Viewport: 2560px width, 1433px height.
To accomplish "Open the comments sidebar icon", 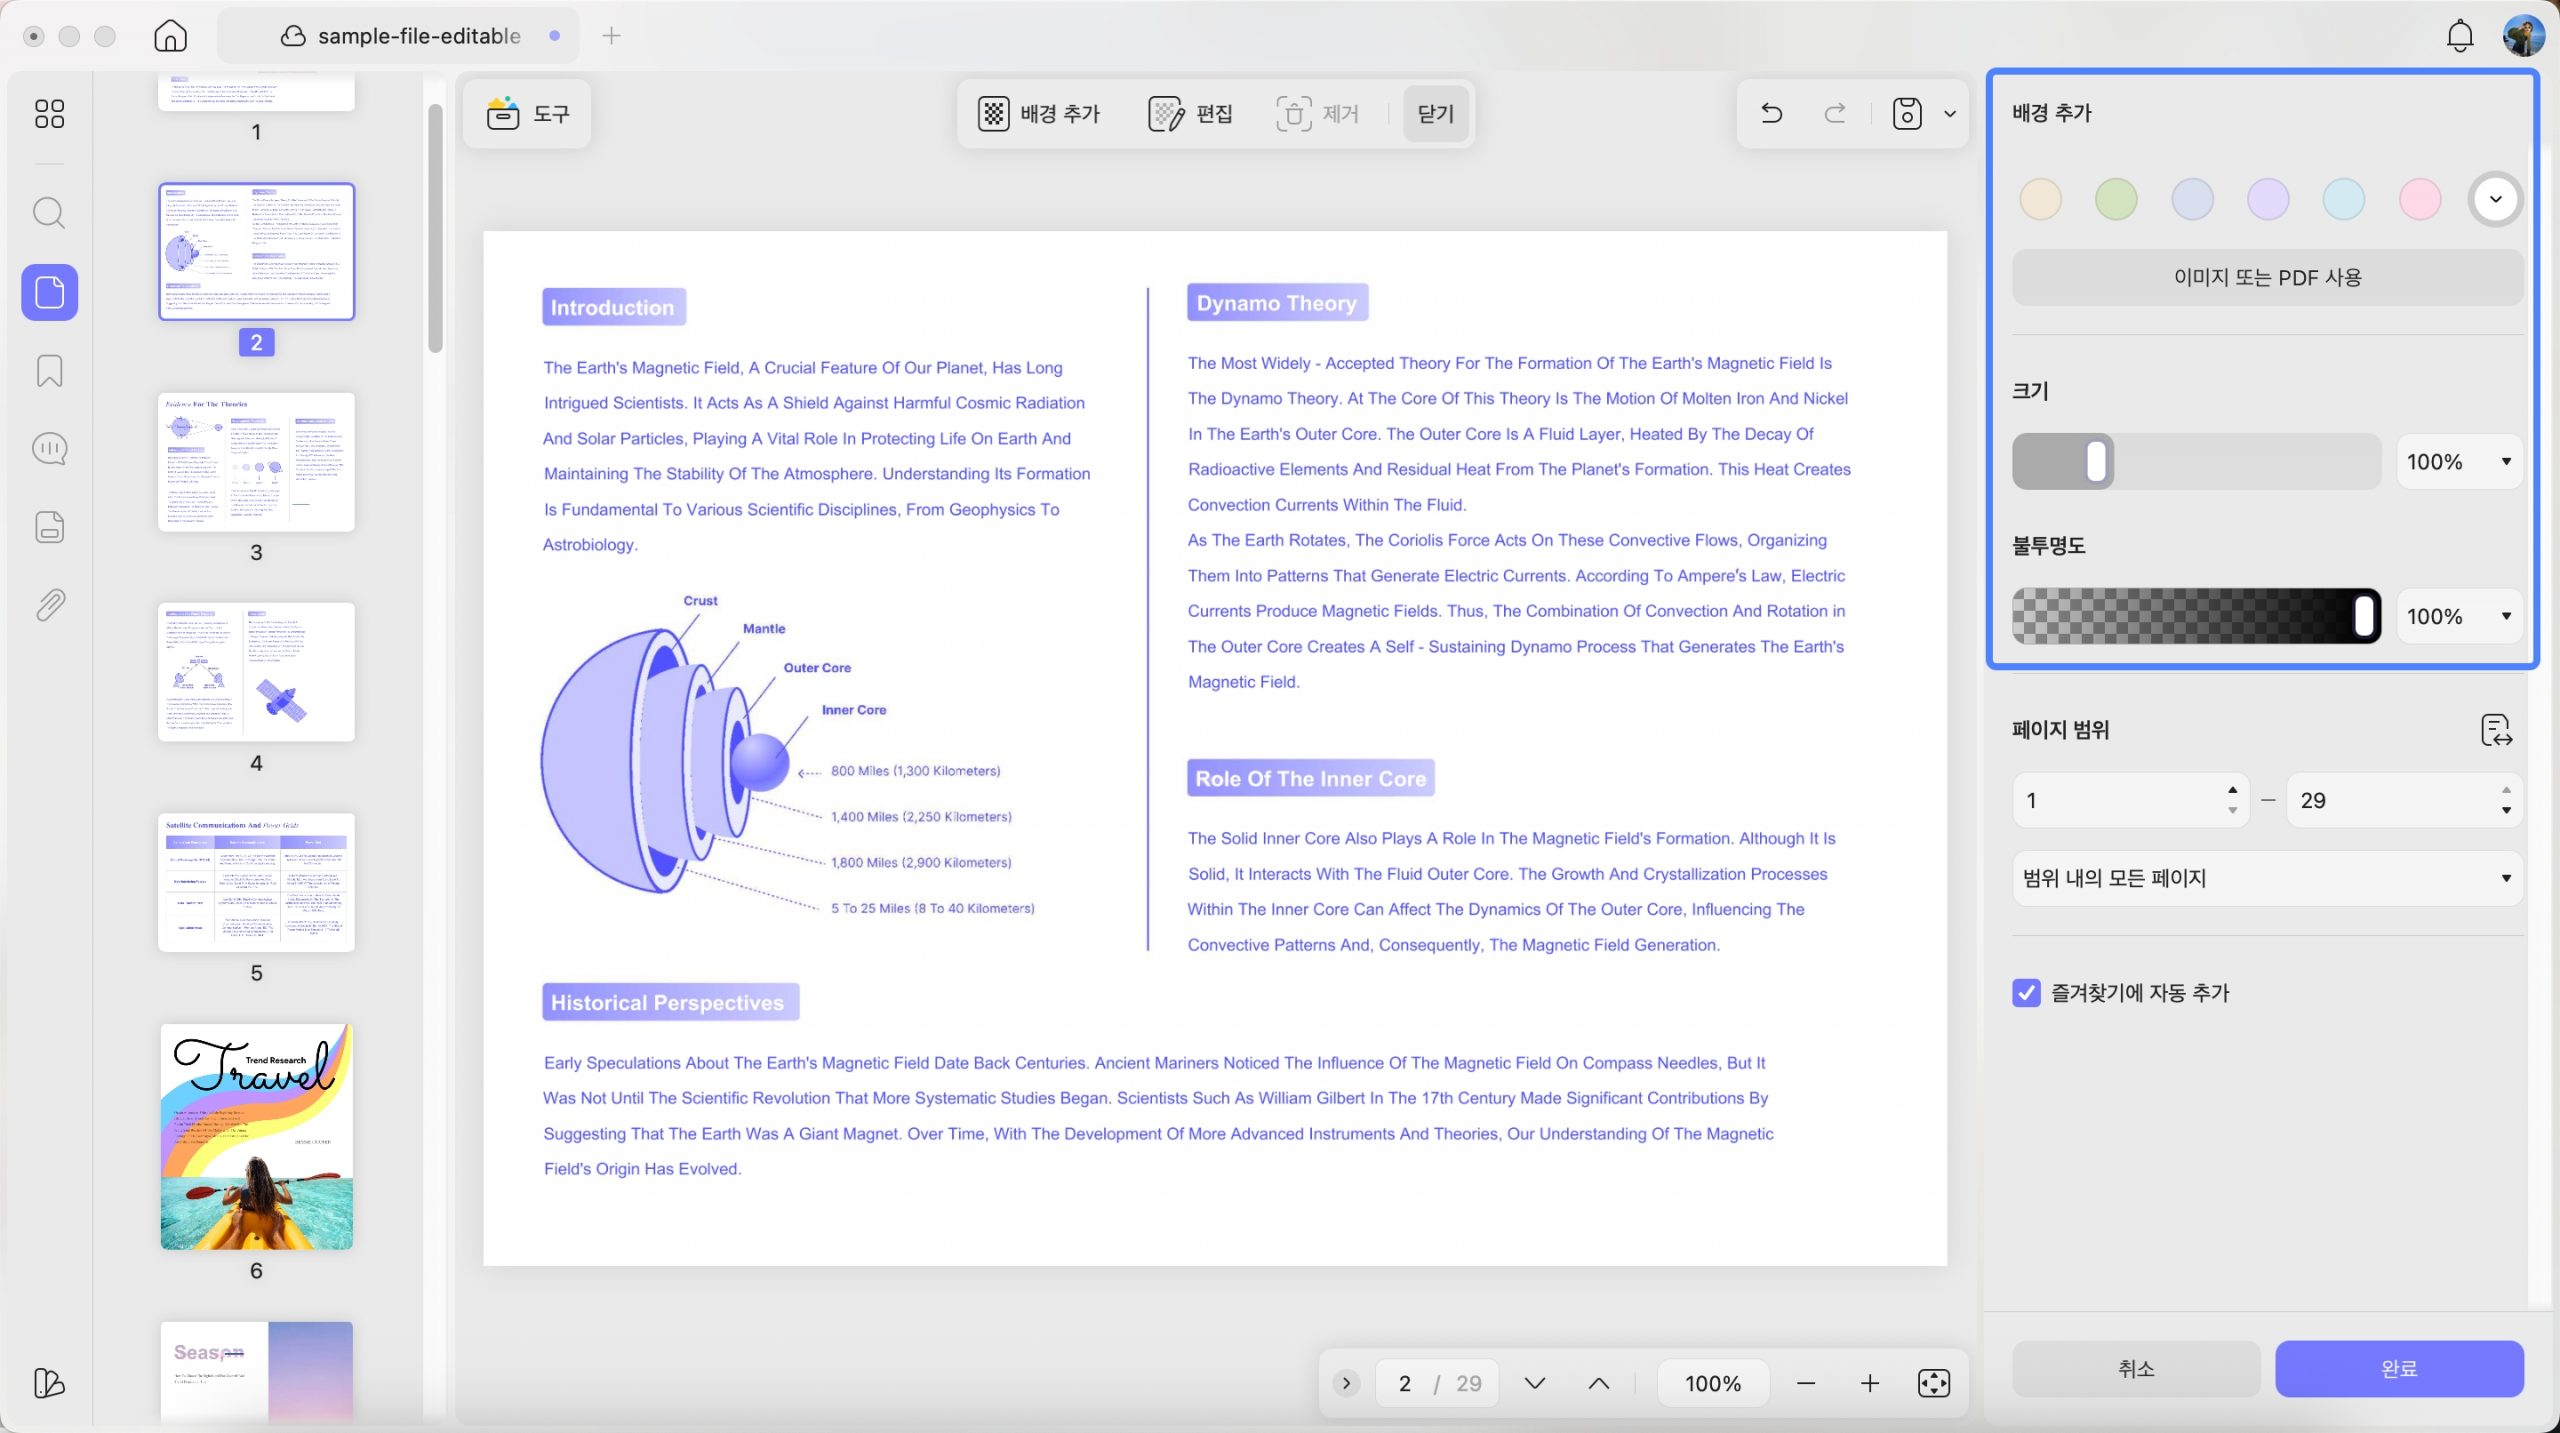I will (x=49, y=449).
